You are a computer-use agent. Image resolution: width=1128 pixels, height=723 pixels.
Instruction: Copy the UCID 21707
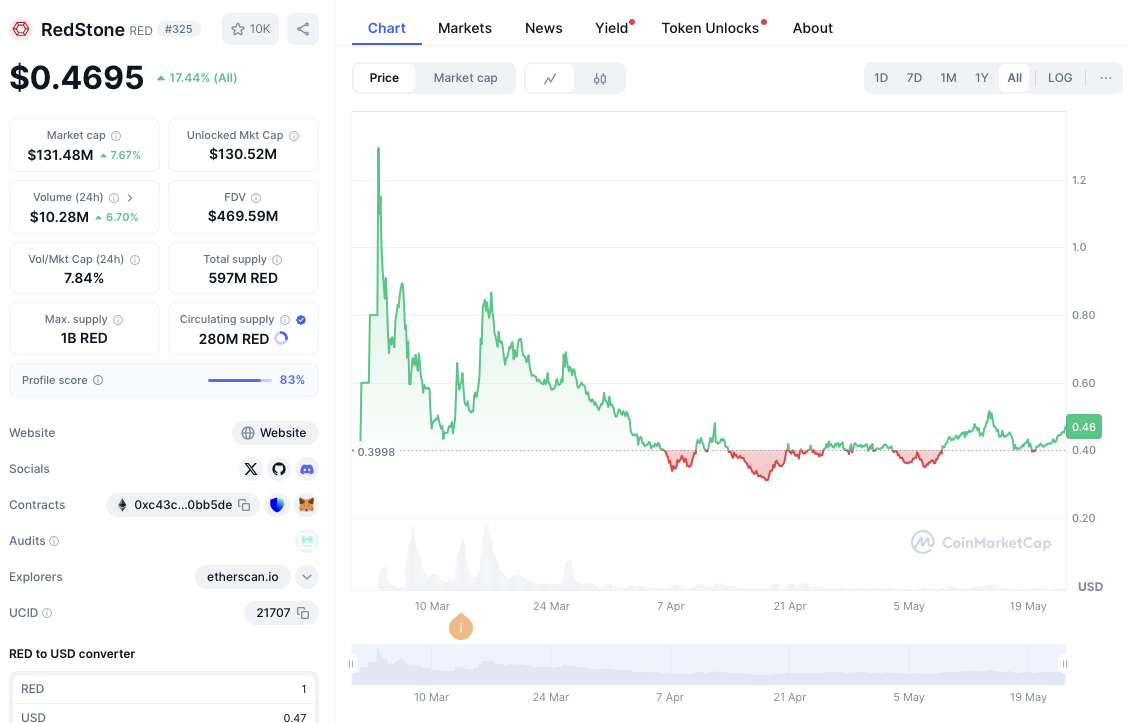(304, 613)
